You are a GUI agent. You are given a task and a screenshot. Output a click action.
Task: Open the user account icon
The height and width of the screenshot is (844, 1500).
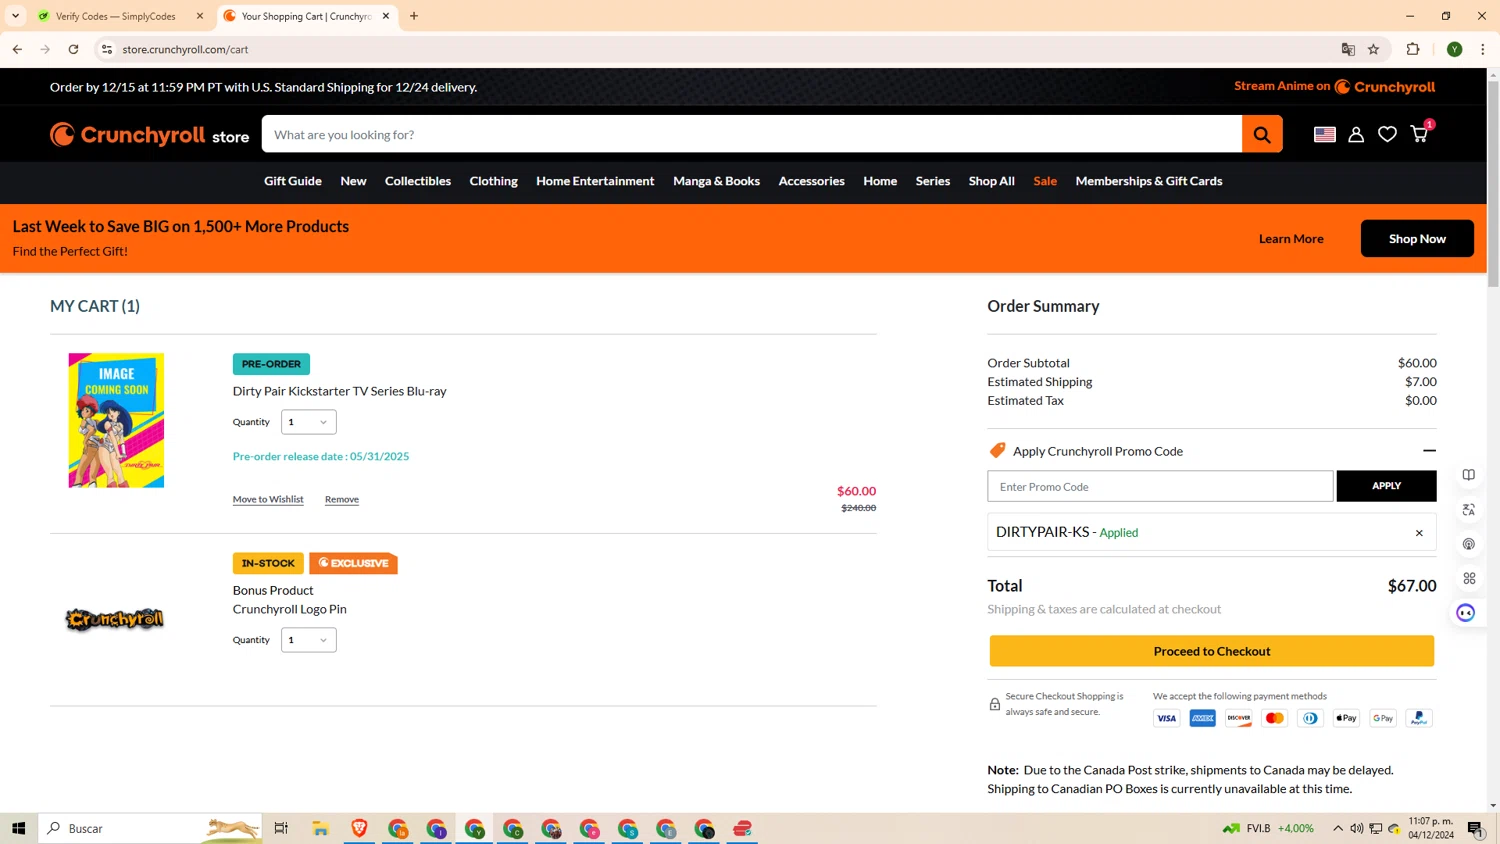coord(1356,134)
